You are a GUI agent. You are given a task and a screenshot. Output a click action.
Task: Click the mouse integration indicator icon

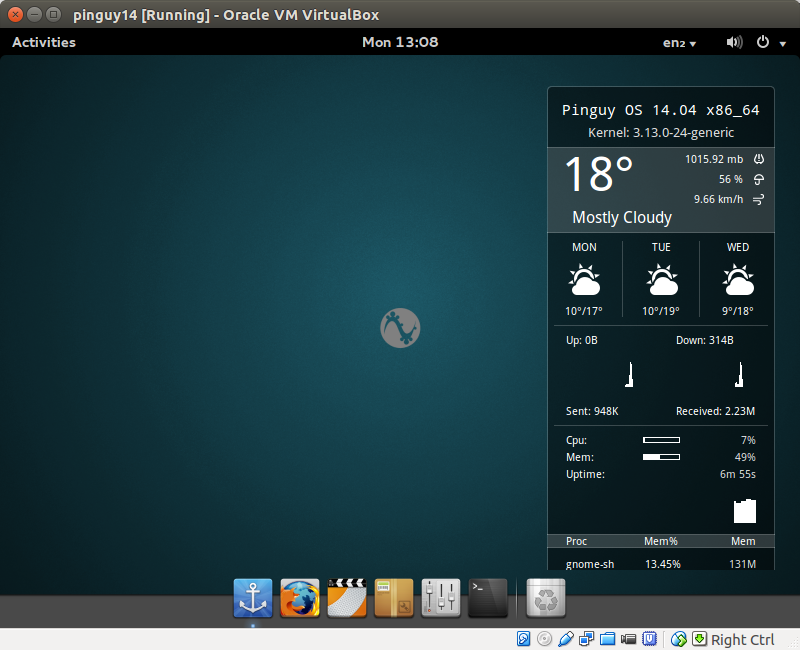pos(679,639)
